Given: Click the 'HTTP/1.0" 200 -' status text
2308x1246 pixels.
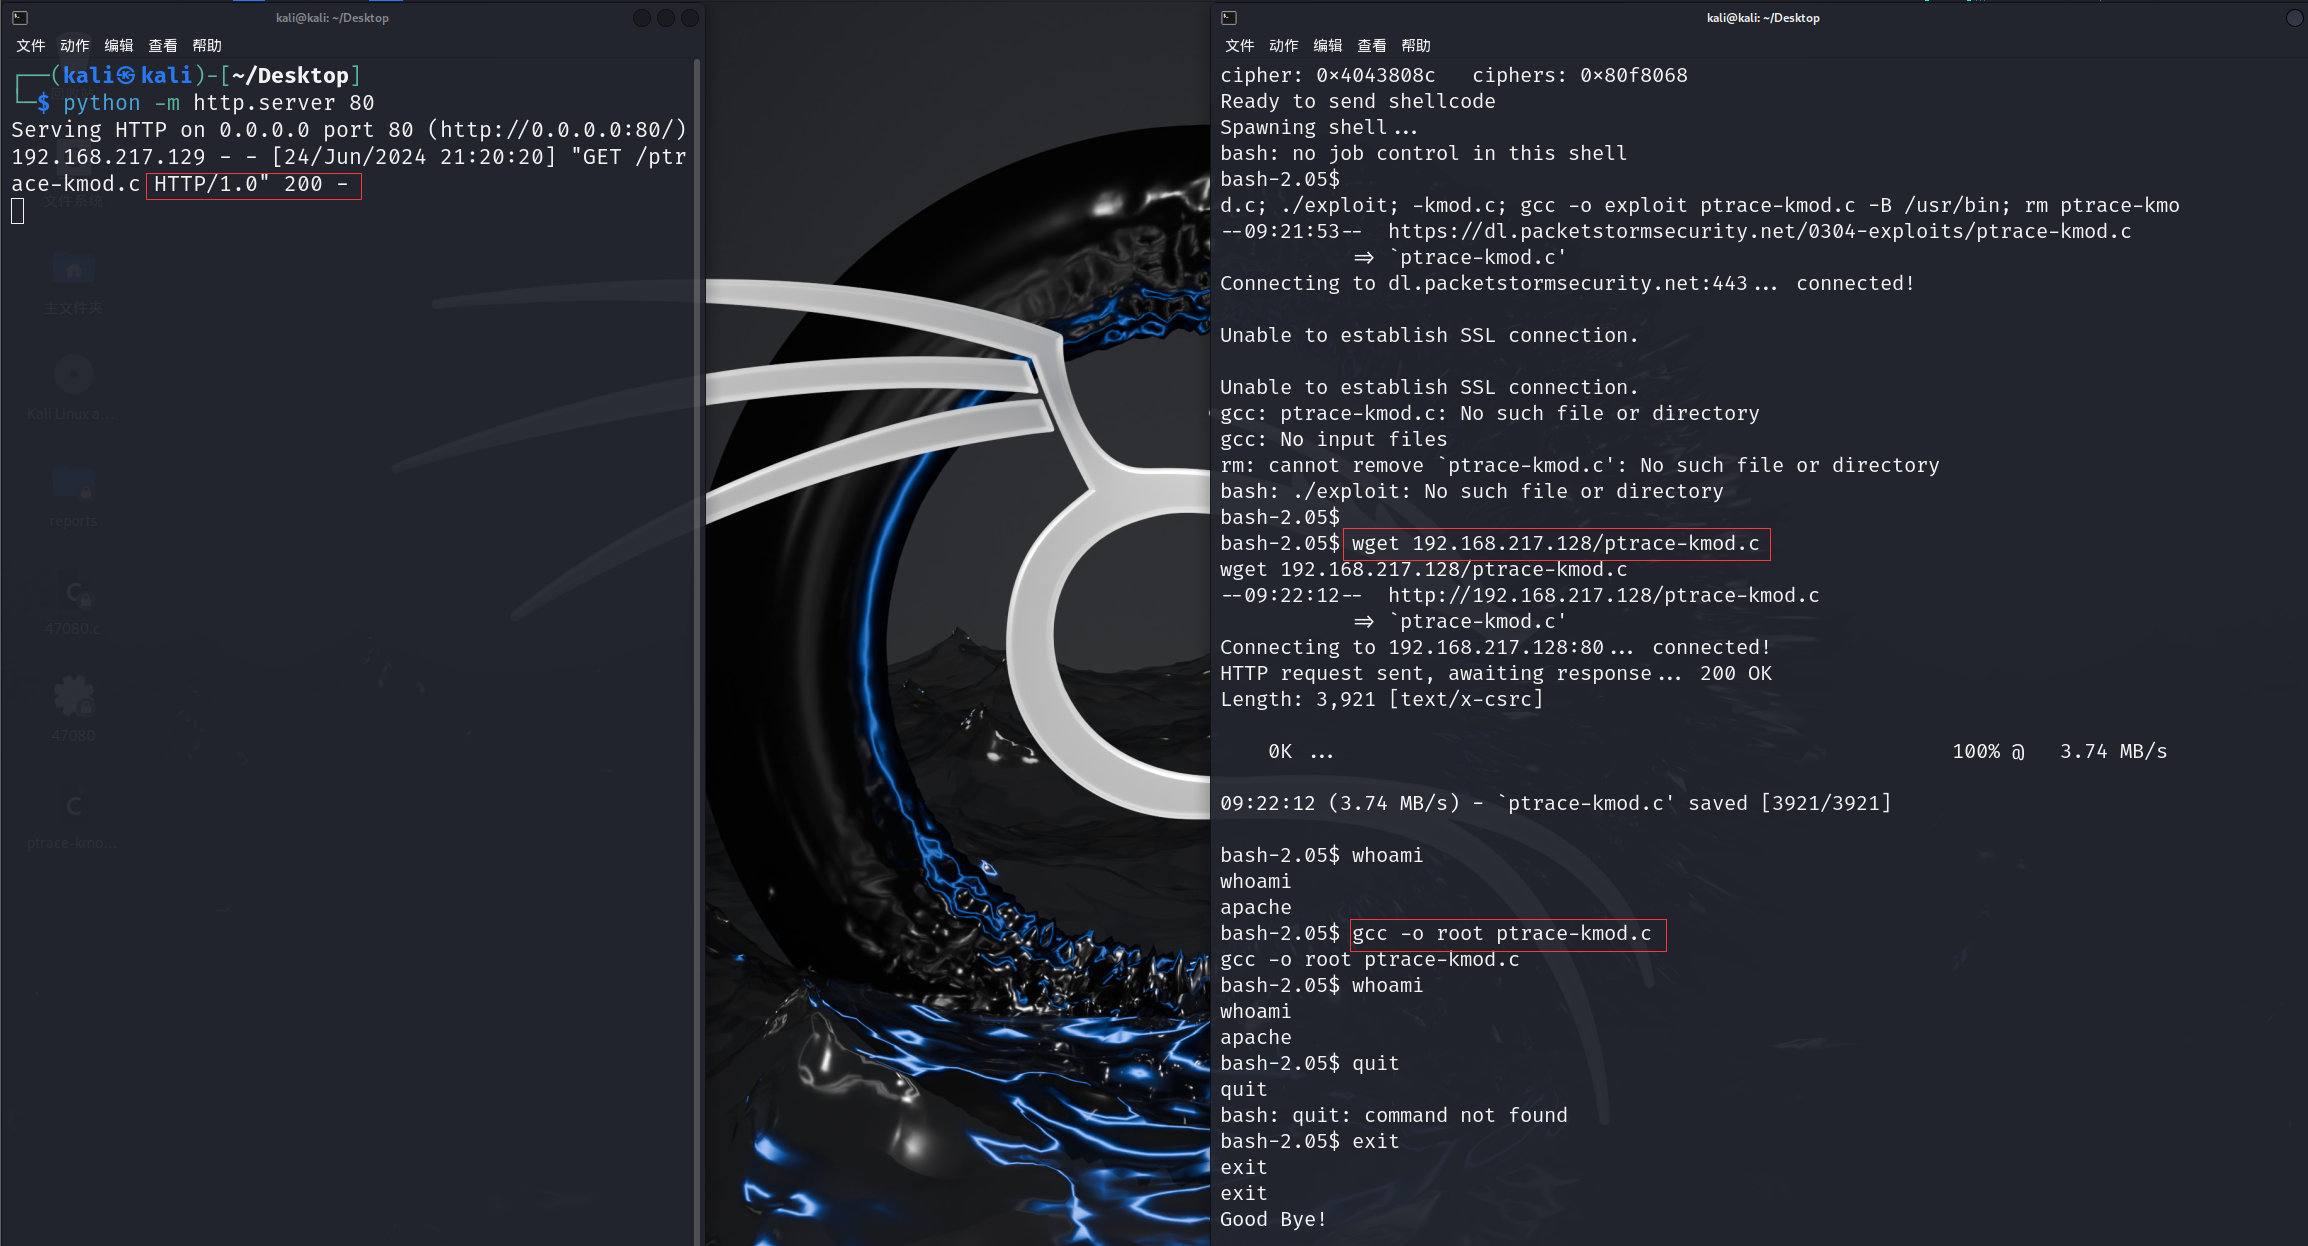Looking at the screenshot, I should 251,184.
